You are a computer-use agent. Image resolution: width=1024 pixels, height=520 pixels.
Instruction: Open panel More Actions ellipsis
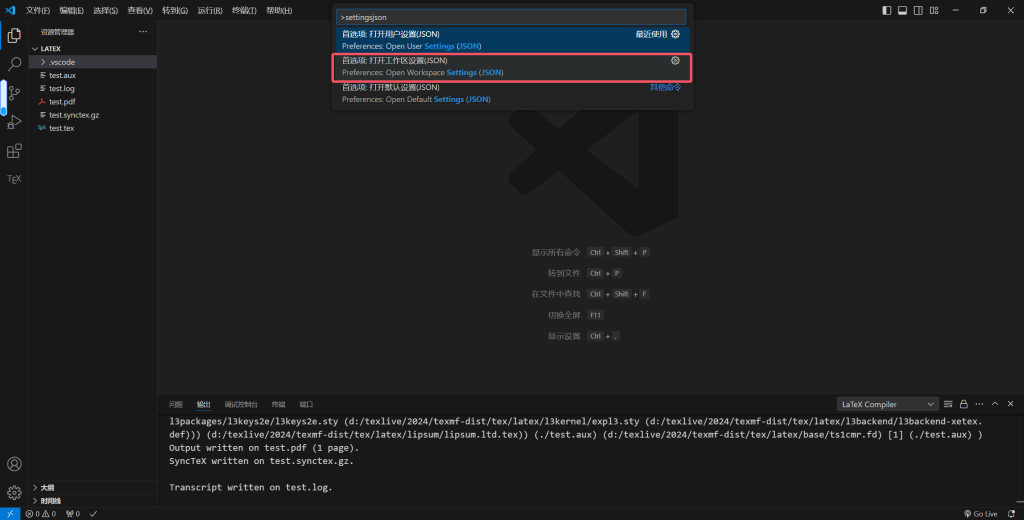coord(979,404)
